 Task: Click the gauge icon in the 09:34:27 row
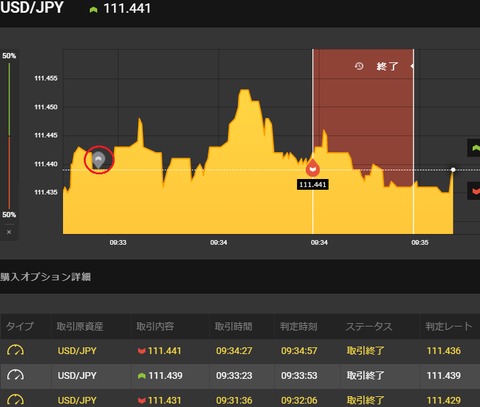pyautogui.click(x=15, y=350)
